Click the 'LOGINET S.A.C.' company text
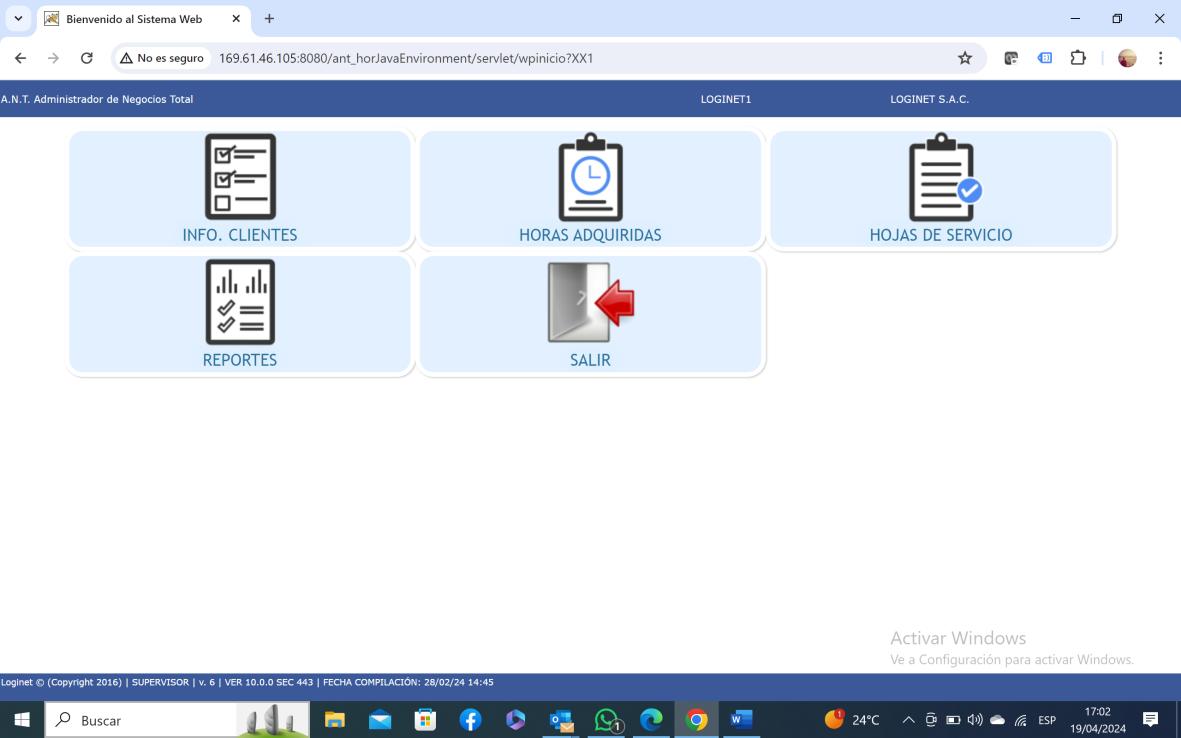Image resolution: width=1181 pixels, height=738 pixels. pyautogui.click(x=929, y=99)
